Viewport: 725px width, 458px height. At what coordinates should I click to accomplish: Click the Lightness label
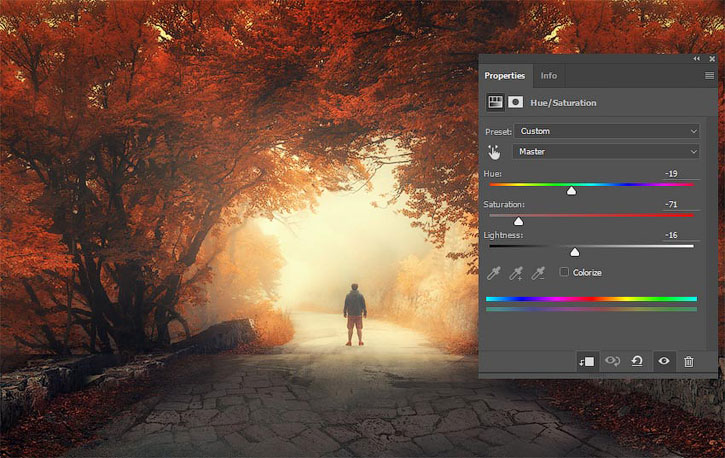[x=503, y=235]
